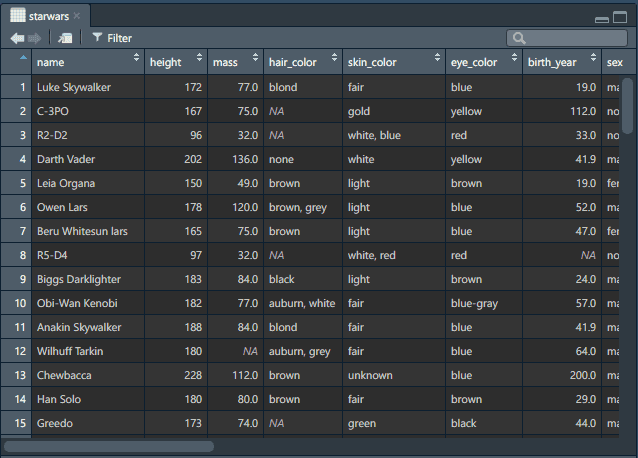The width and height of the screenshot is (638, 458).
Task: Click the back navigation arrow
Action: pos(17,38)
